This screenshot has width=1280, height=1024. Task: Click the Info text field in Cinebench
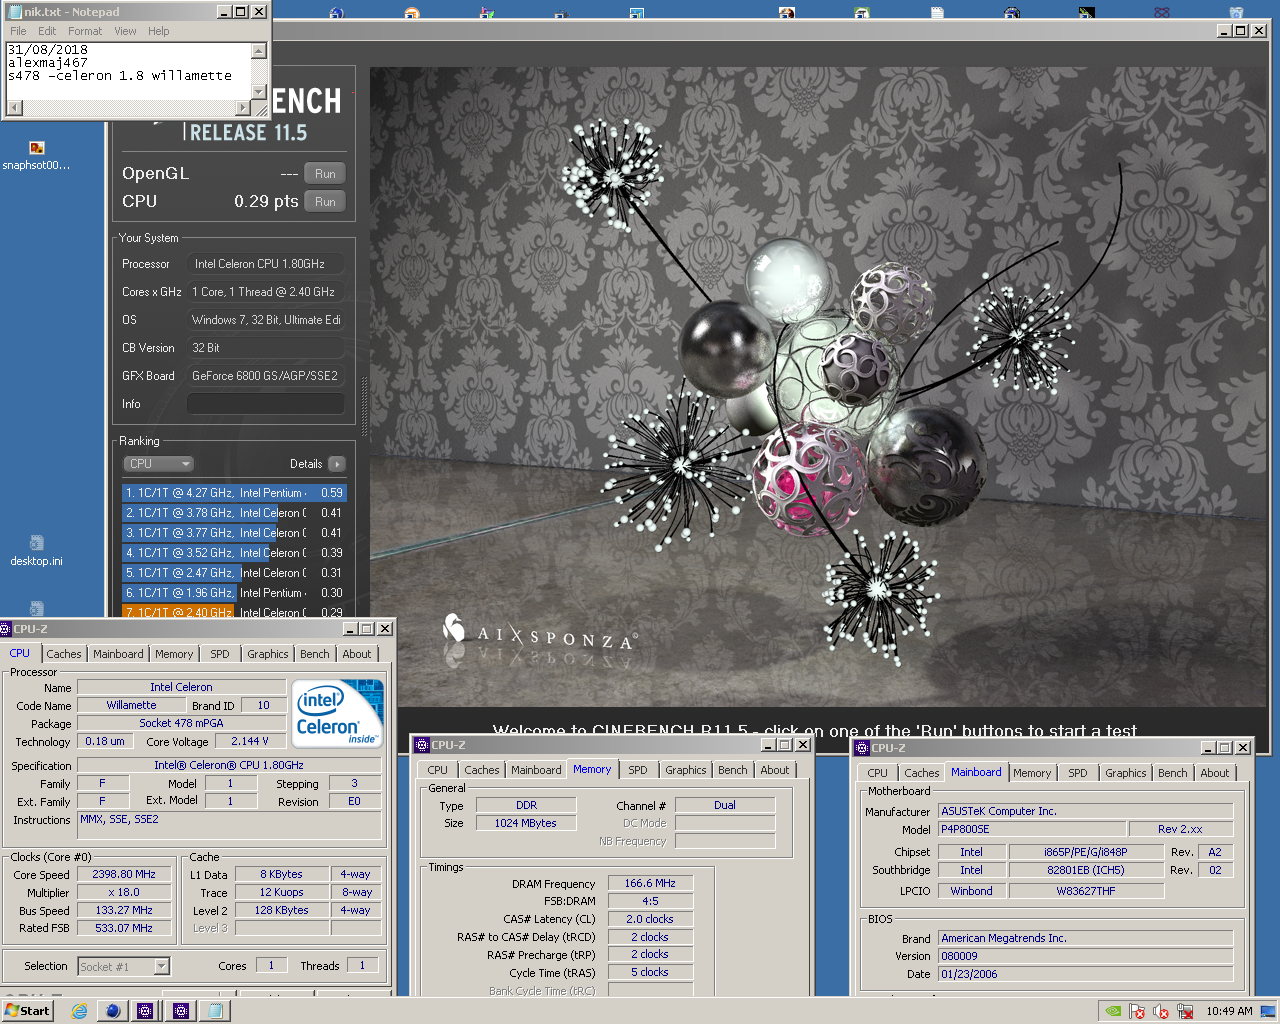coord(266,404)
